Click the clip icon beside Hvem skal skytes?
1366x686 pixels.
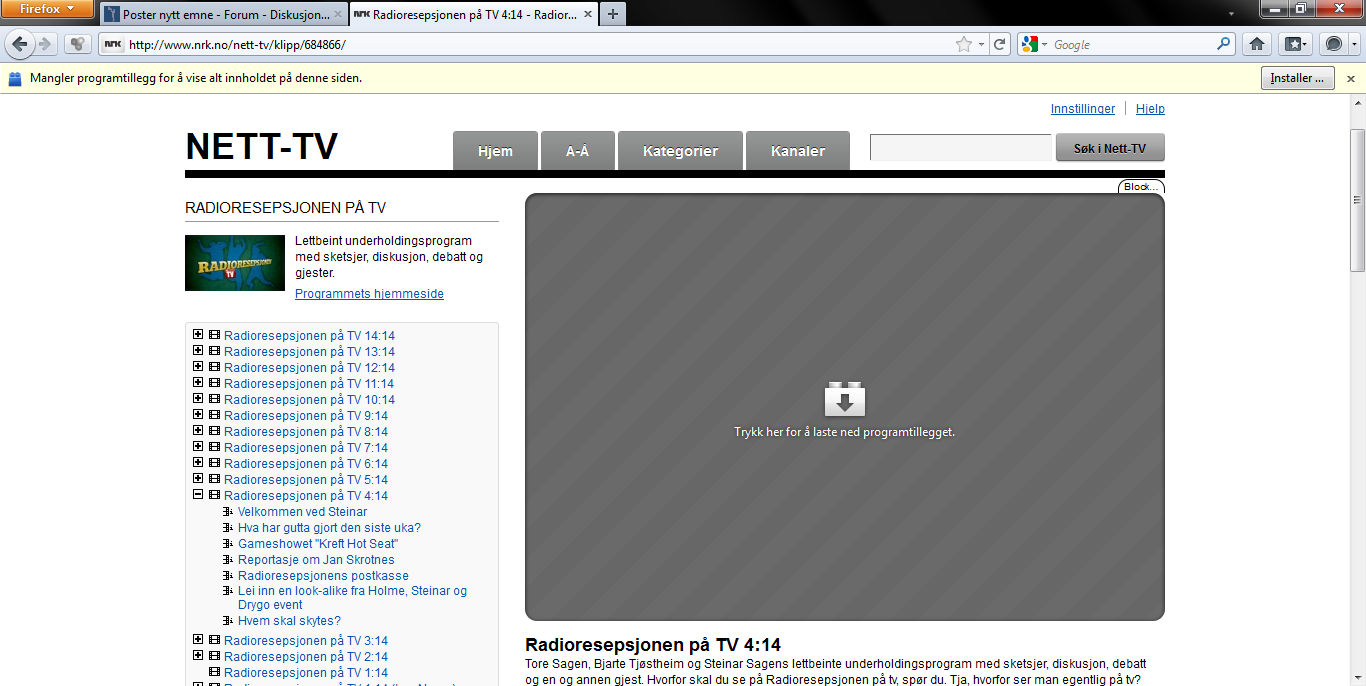228,621
